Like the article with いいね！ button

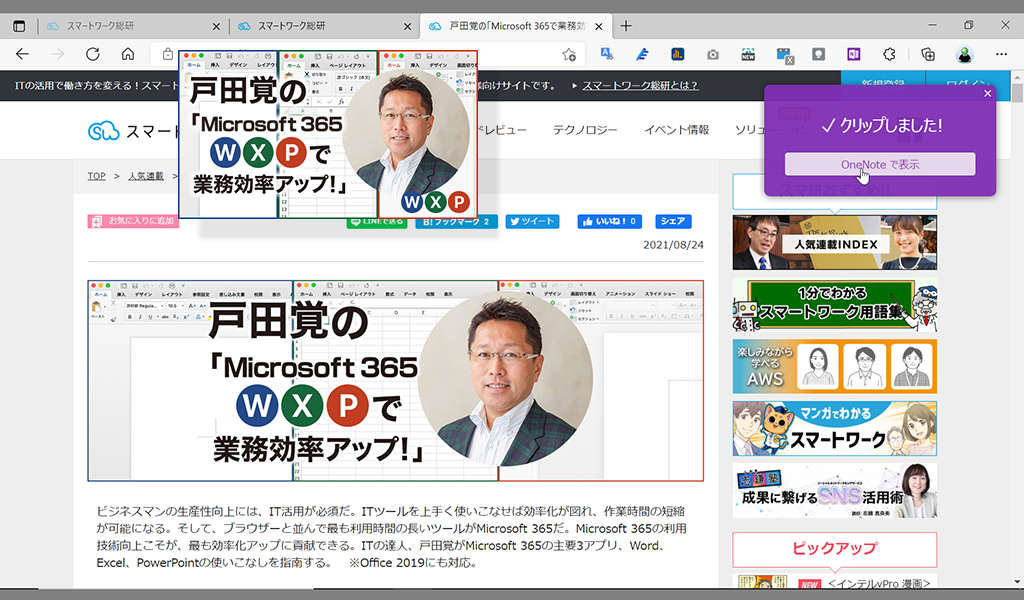pyautogui.click(x=609, y=222)
